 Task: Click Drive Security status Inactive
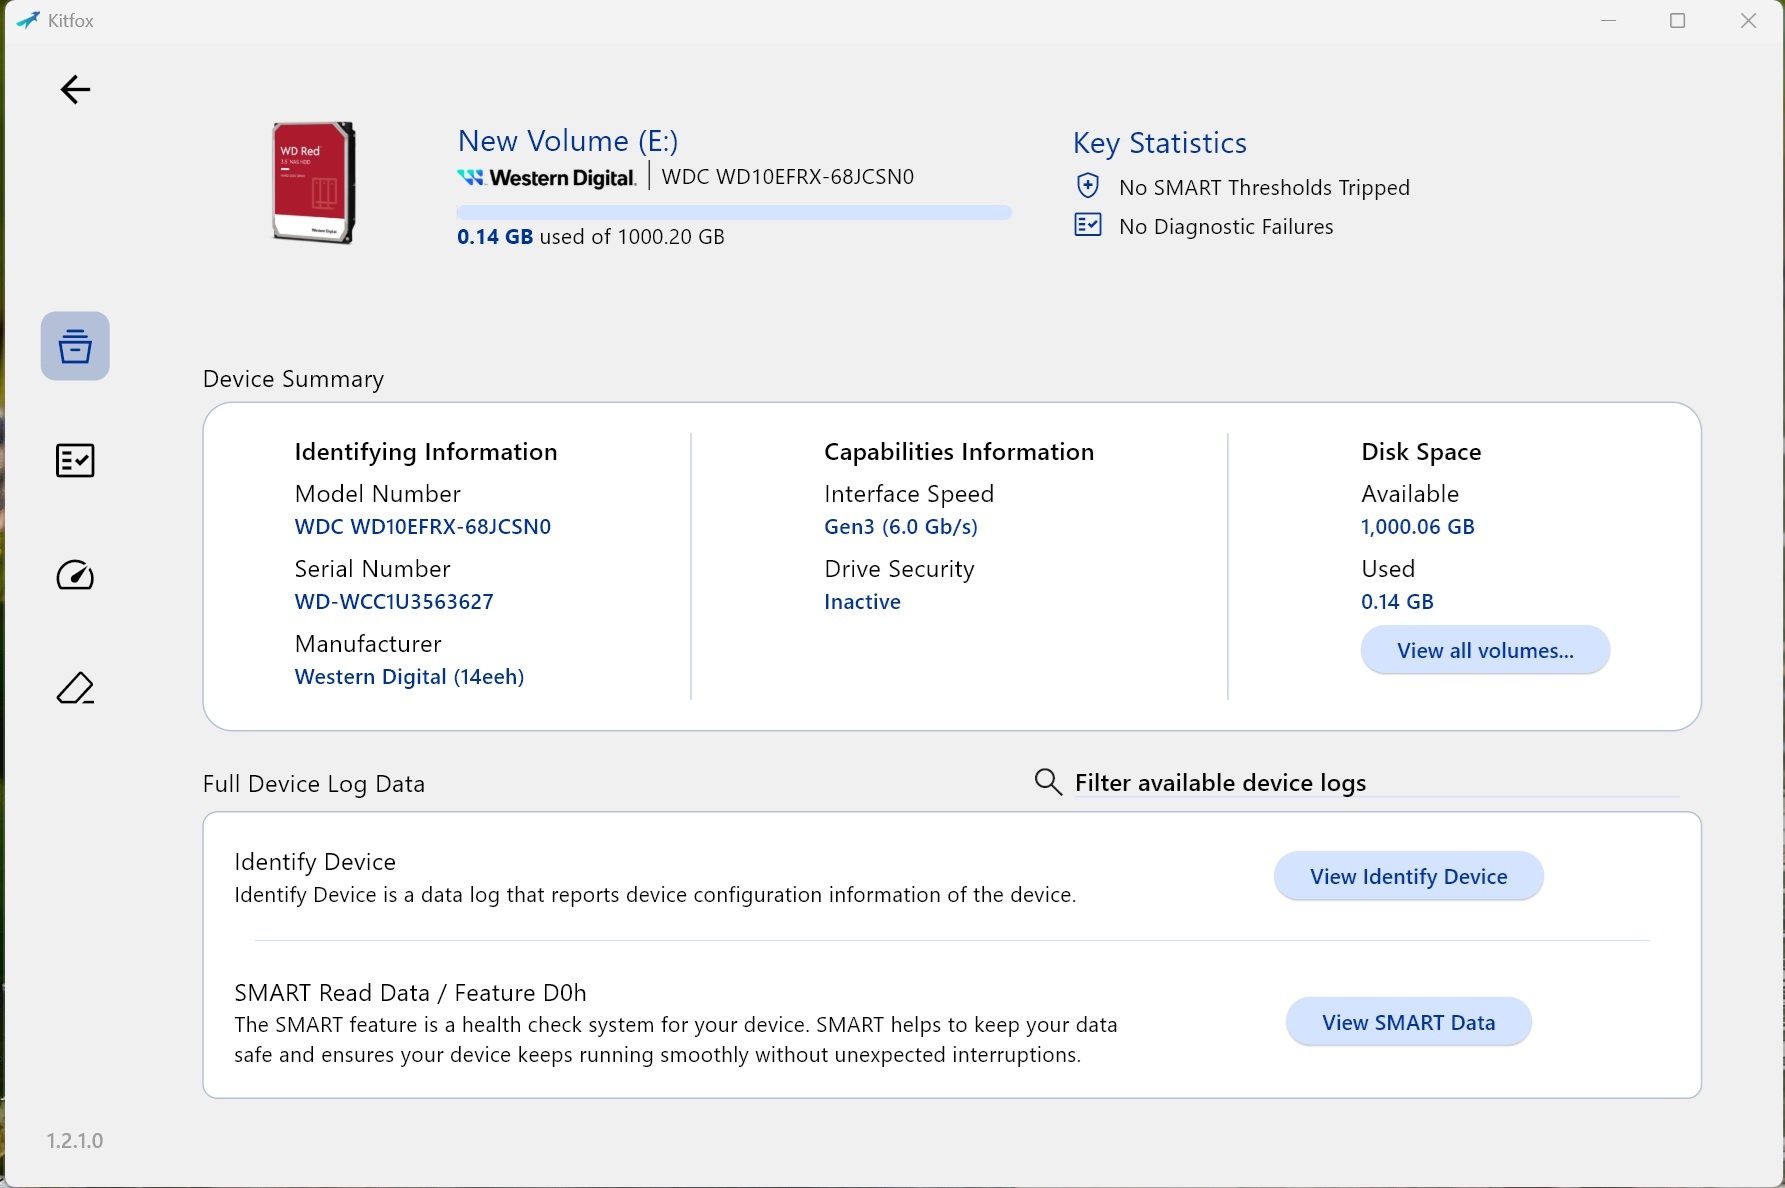click(x=862, y=602)
